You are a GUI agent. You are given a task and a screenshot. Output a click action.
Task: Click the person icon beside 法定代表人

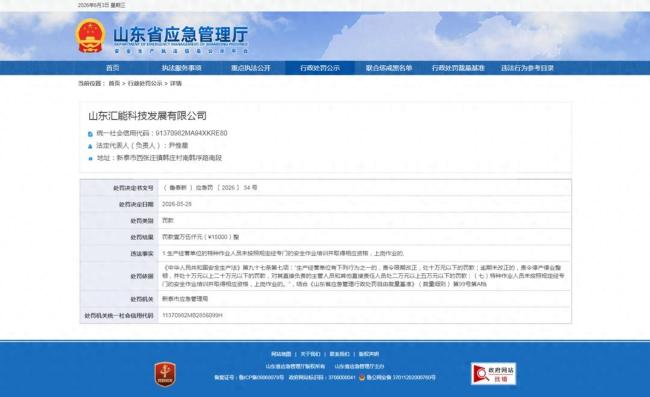pos(90,146)
